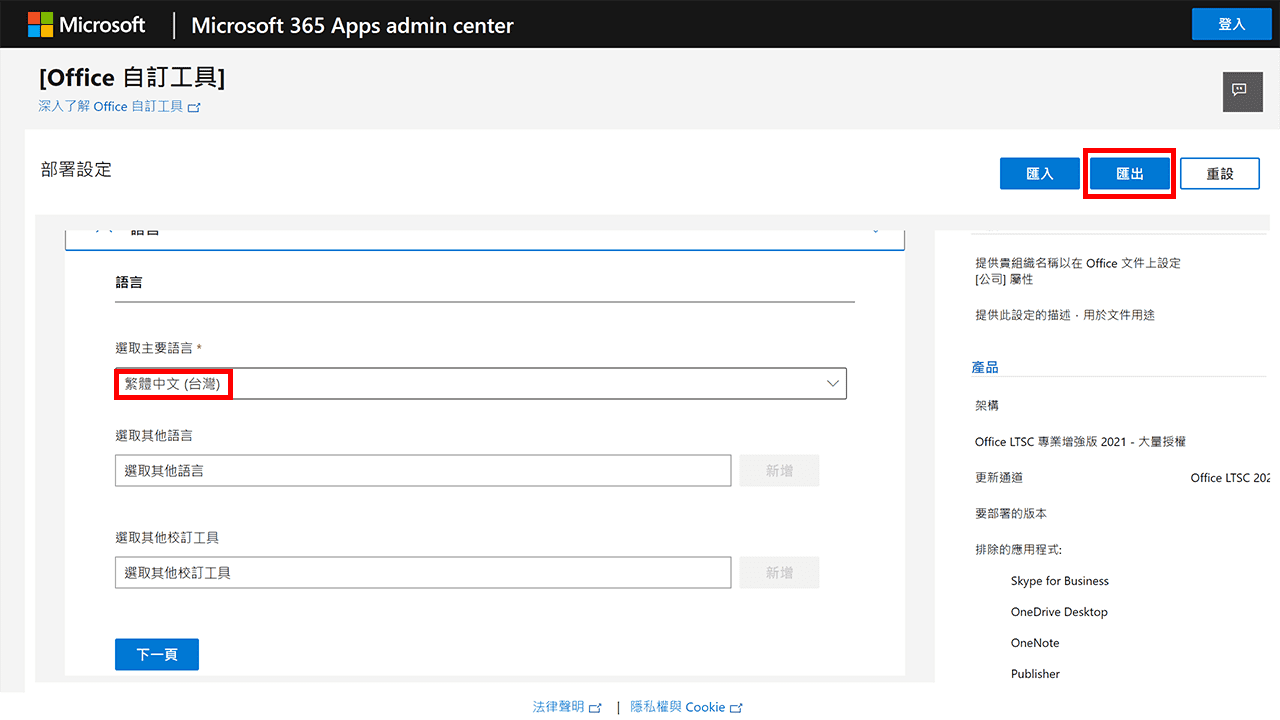
Task: Open the 深入了解 Office 自訂工具 link
Action: 110,107
